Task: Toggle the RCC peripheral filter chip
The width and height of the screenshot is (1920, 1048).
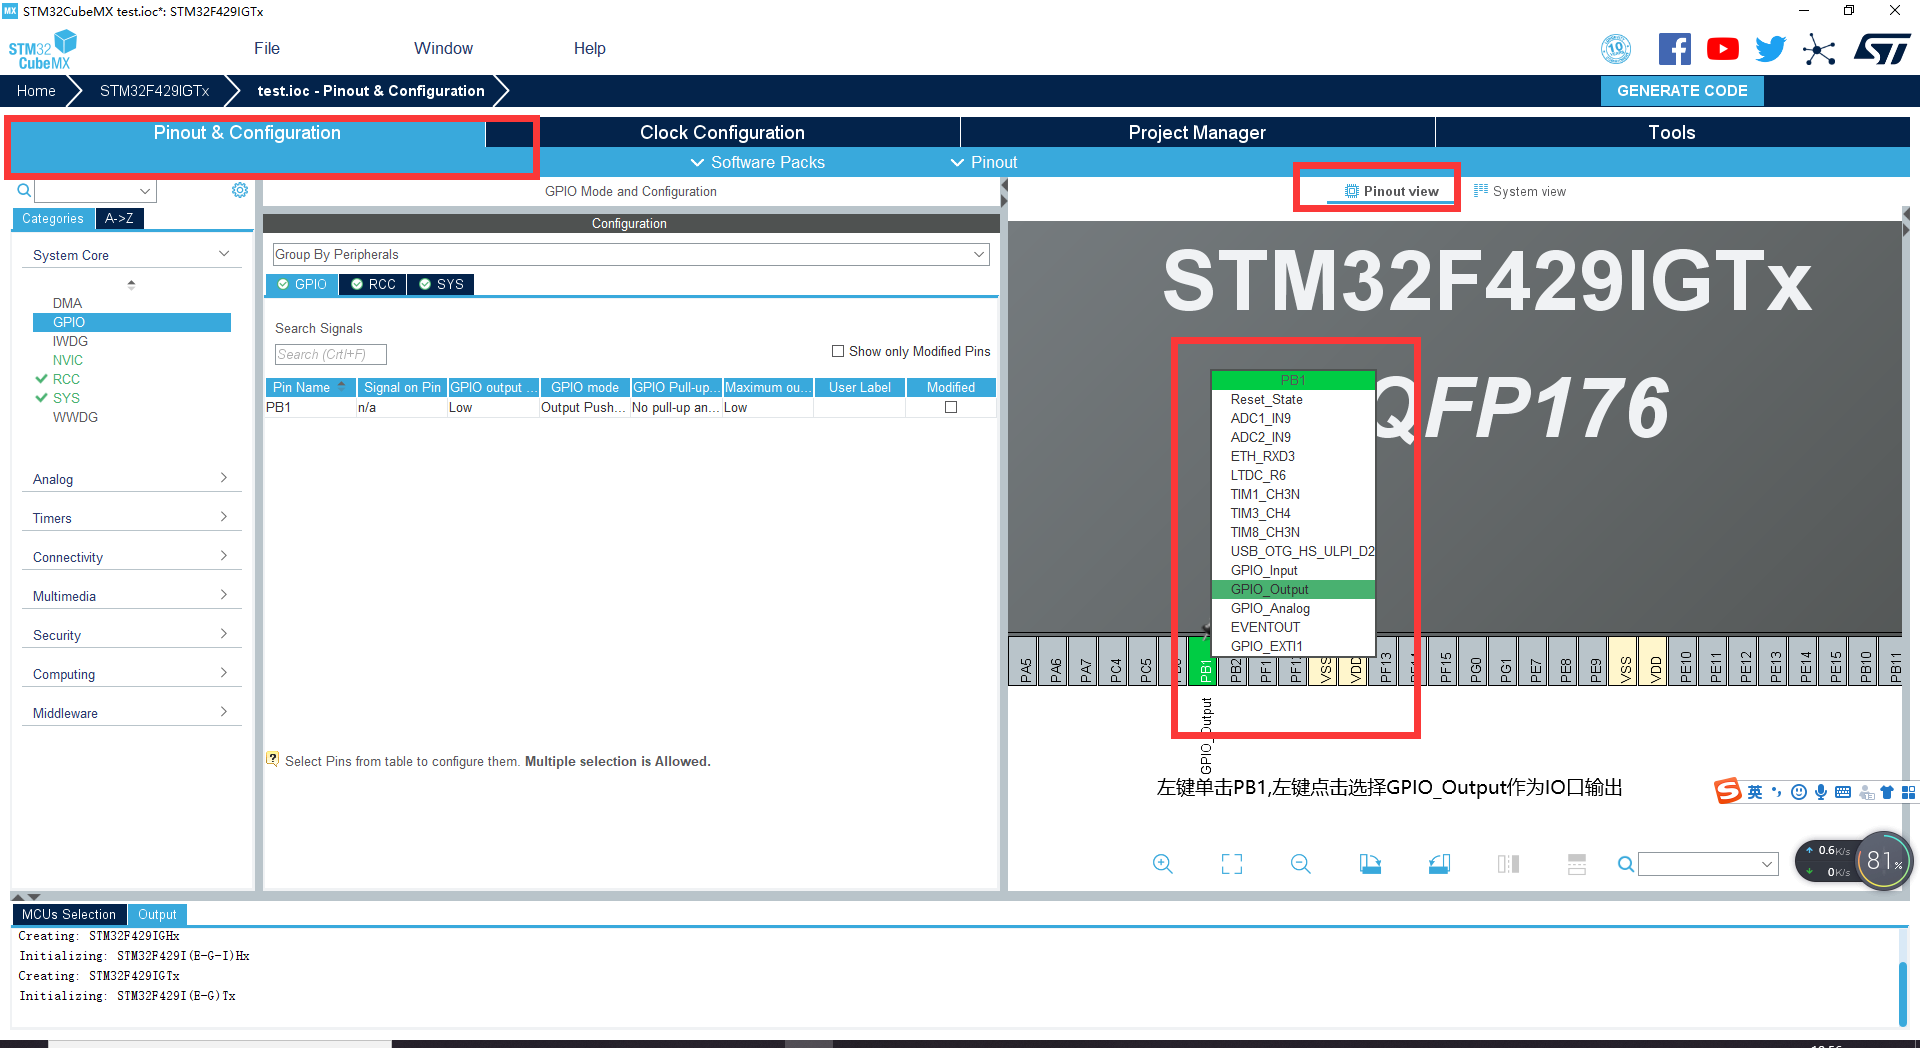Action: [x=372, y=284]
